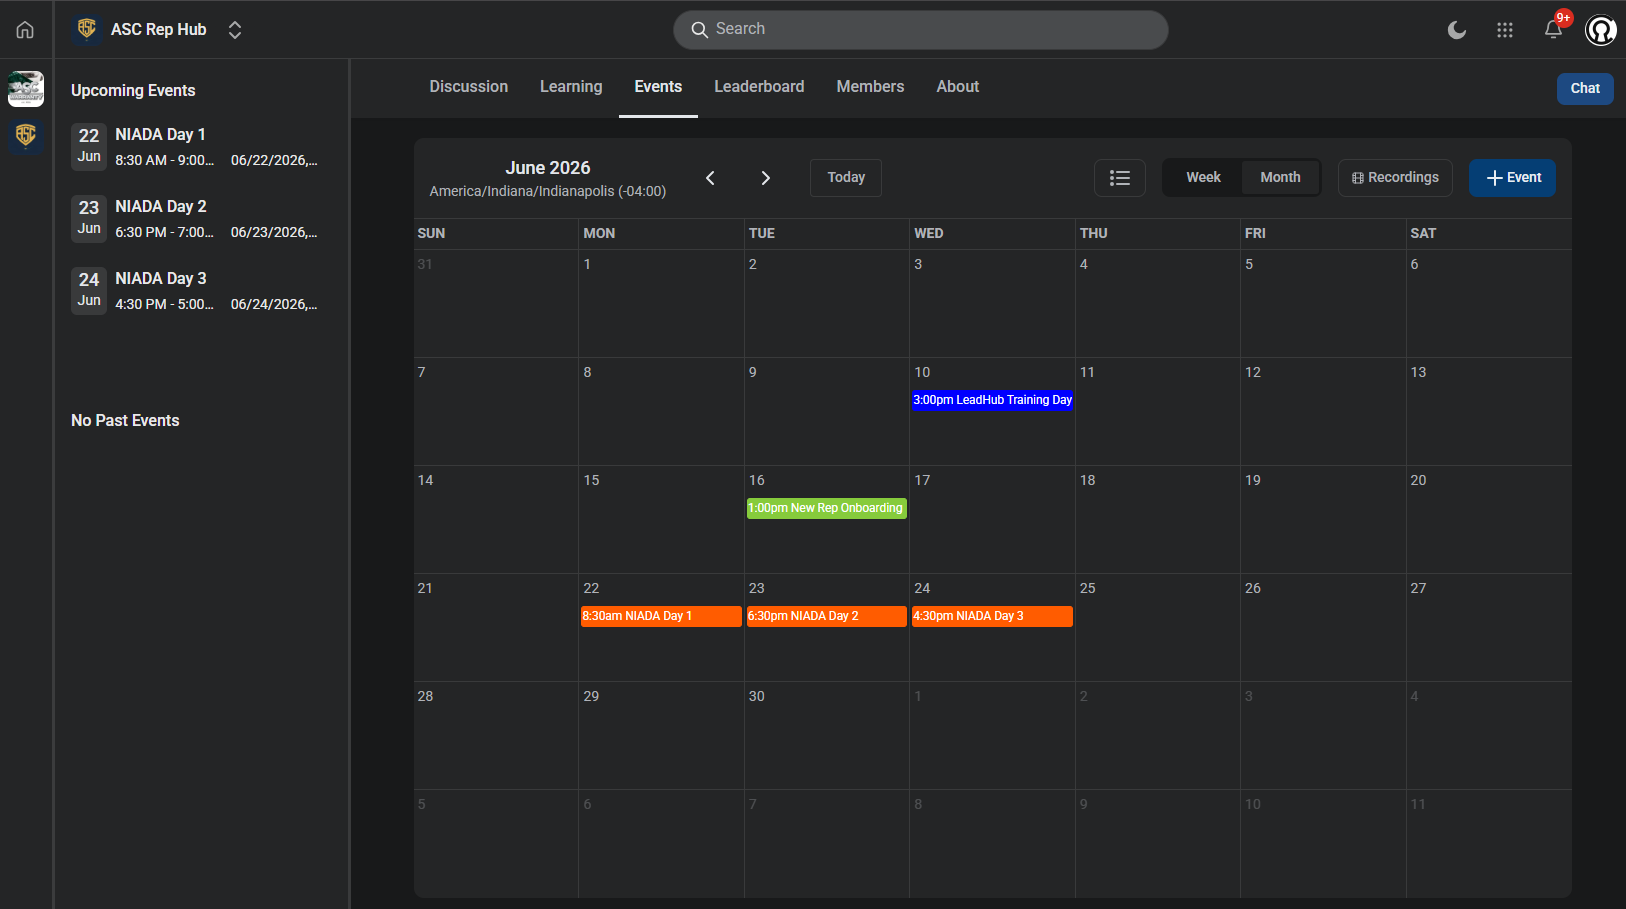Image resolution: width=1626 pixels, height=909 pixels.
Task: Select June 28 day number
Action: (x=426, y=696)
